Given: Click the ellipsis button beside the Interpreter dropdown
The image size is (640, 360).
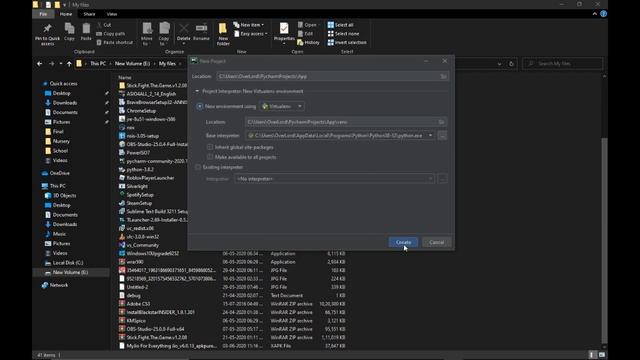Looking at the screenshot, I should coord(442,179).
